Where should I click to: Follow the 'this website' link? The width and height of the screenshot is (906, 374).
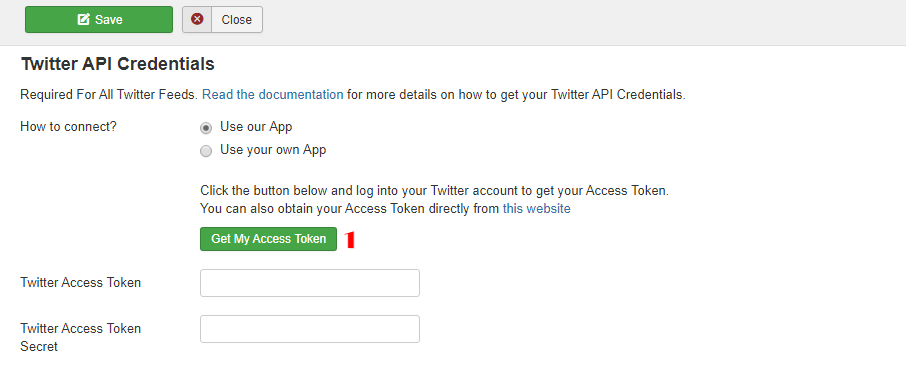pos(537,209)
